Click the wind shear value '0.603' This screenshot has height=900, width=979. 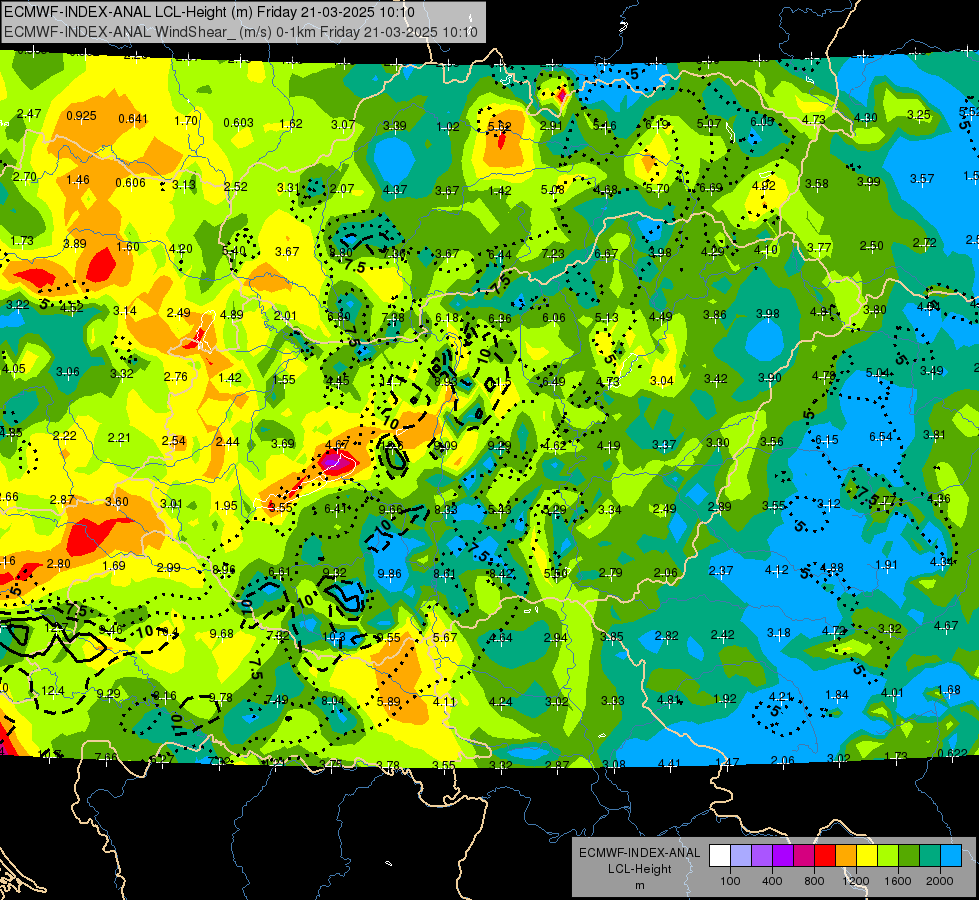click(239, 122)
